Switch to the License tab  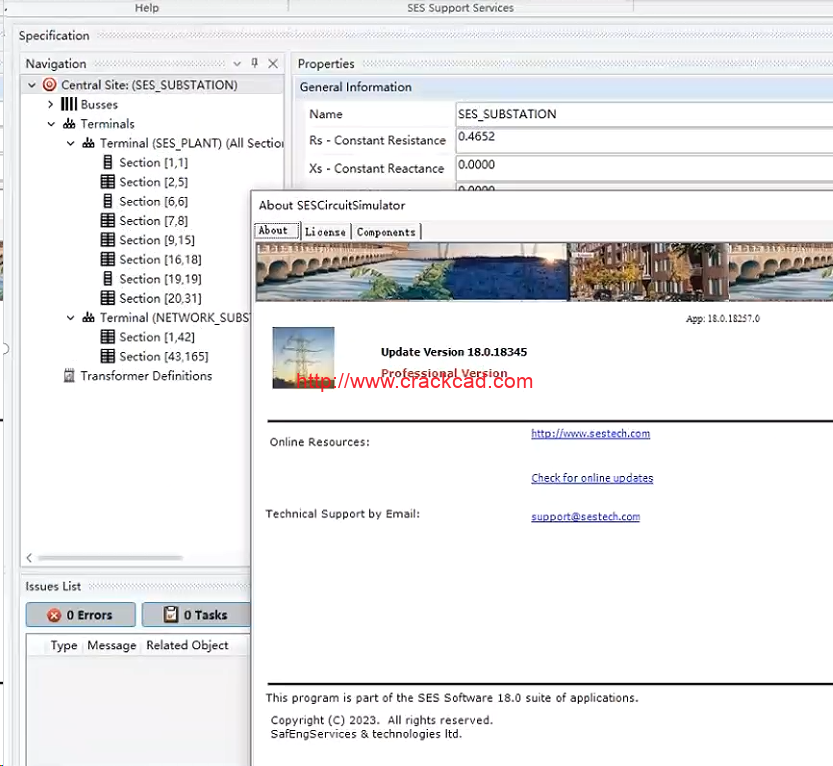(325, 232)
